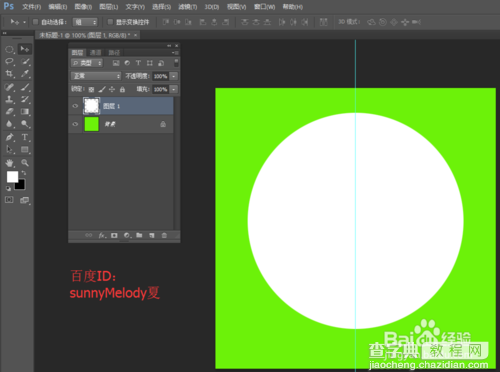Open the auto-select 组 dropdown
This screenshot has width=500, height=372.
(x=85, y=22)
